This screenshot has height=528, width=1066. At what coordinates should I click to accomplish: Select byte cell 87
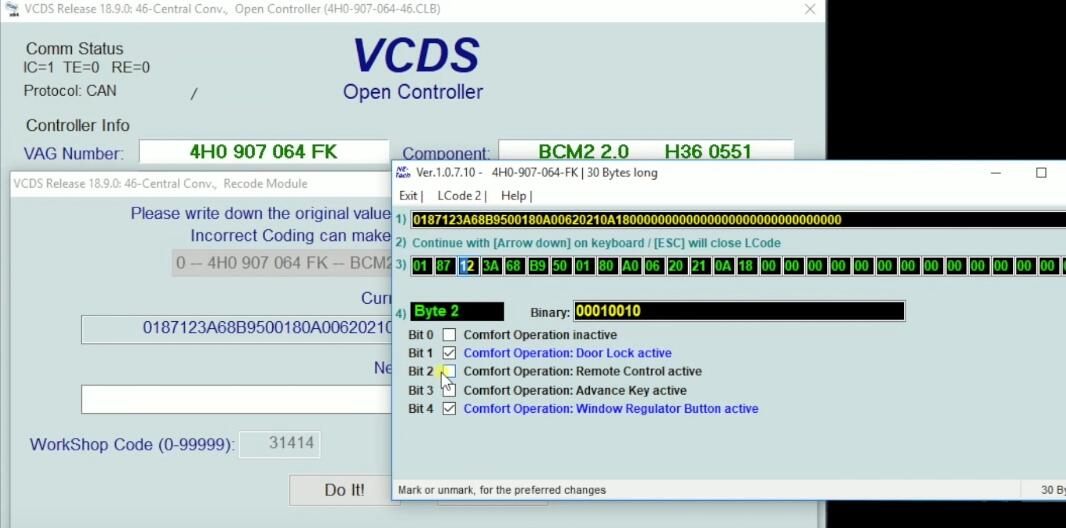(x=444, y=266)
